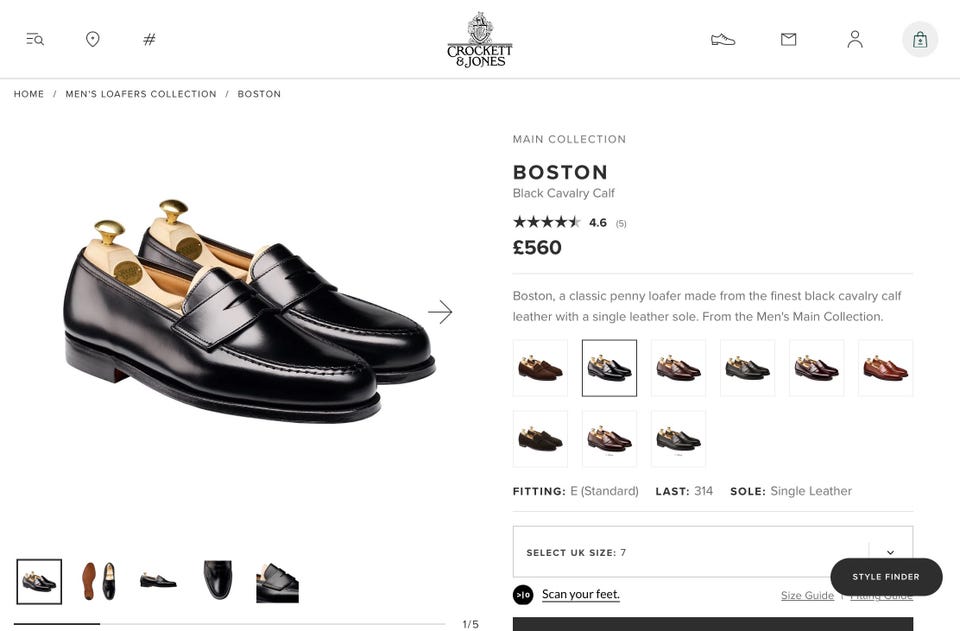Go to Men's Loafers Collection breadcrumb
This screenshot has width=960, height=631.
coord(141,94)
